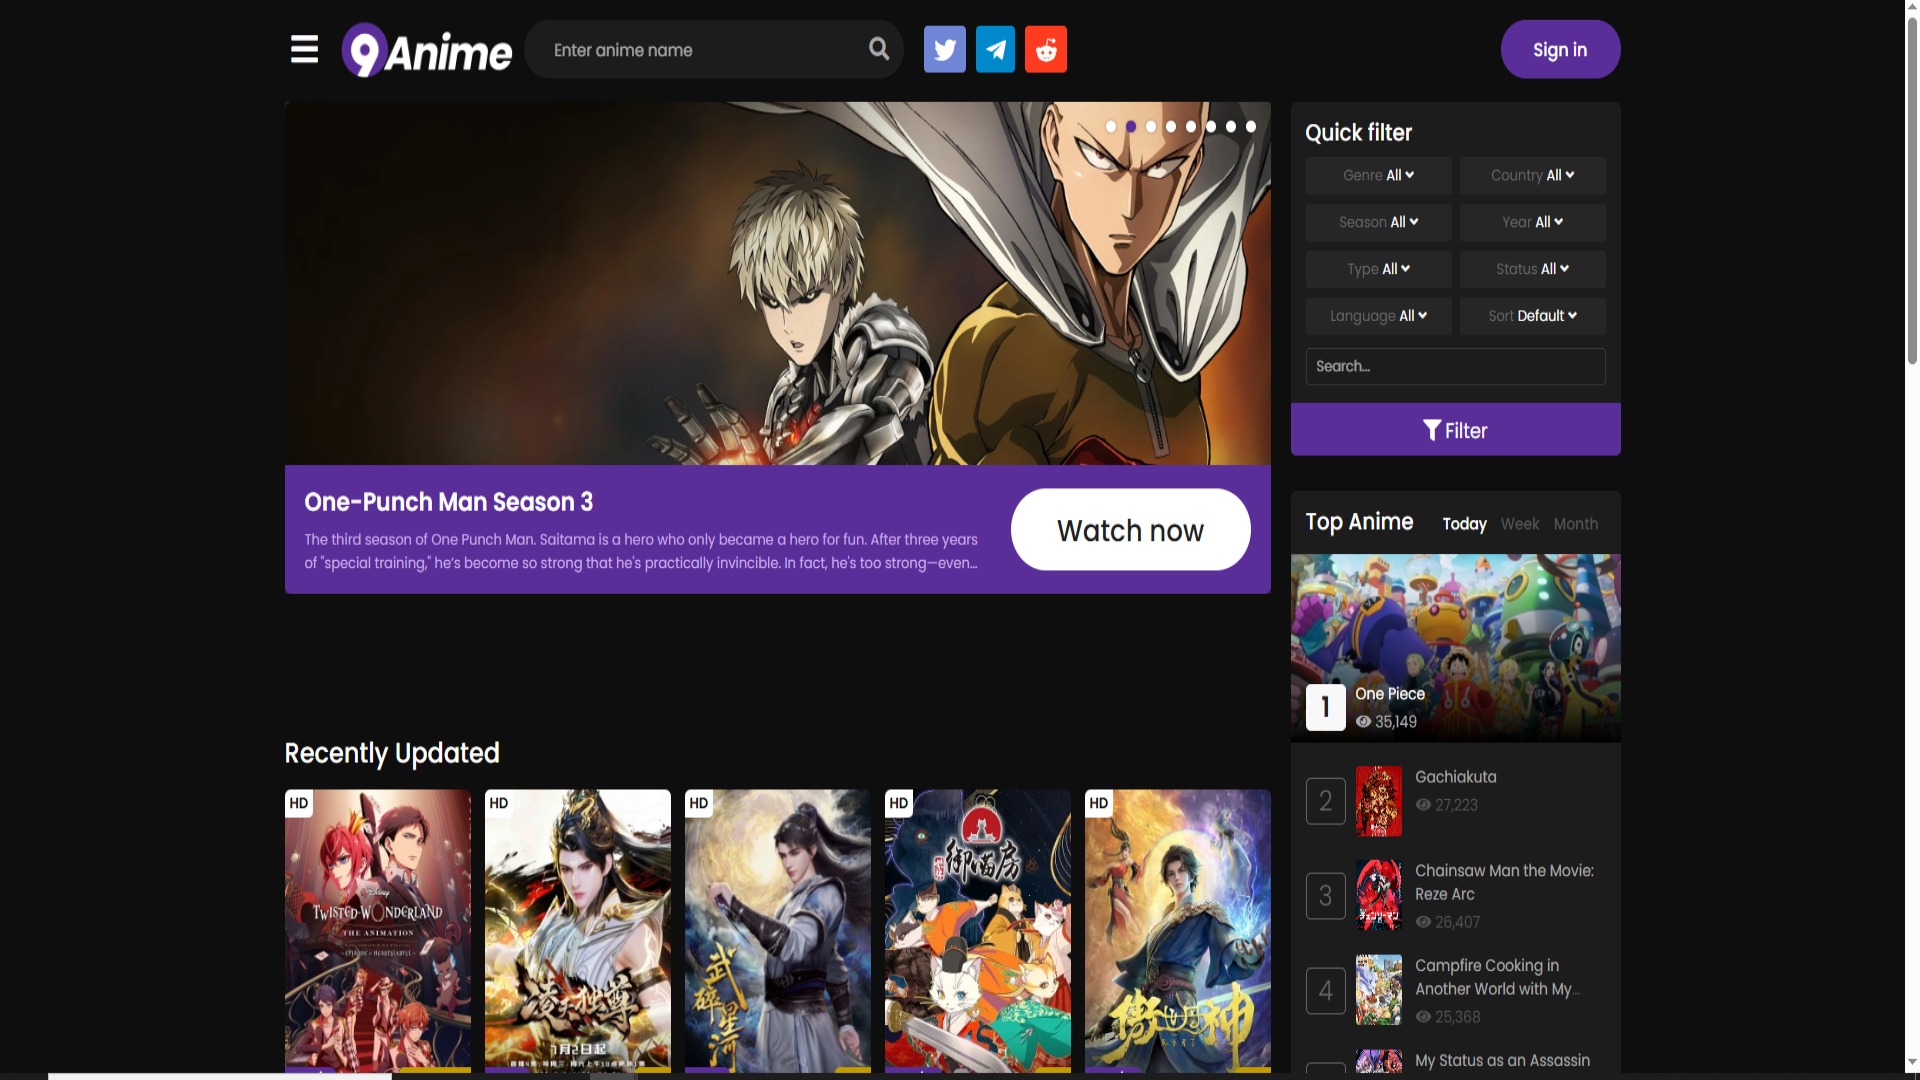
Task: Visit the Reddit community icon
Action: pyautogui.click(x=1045, y=49)
